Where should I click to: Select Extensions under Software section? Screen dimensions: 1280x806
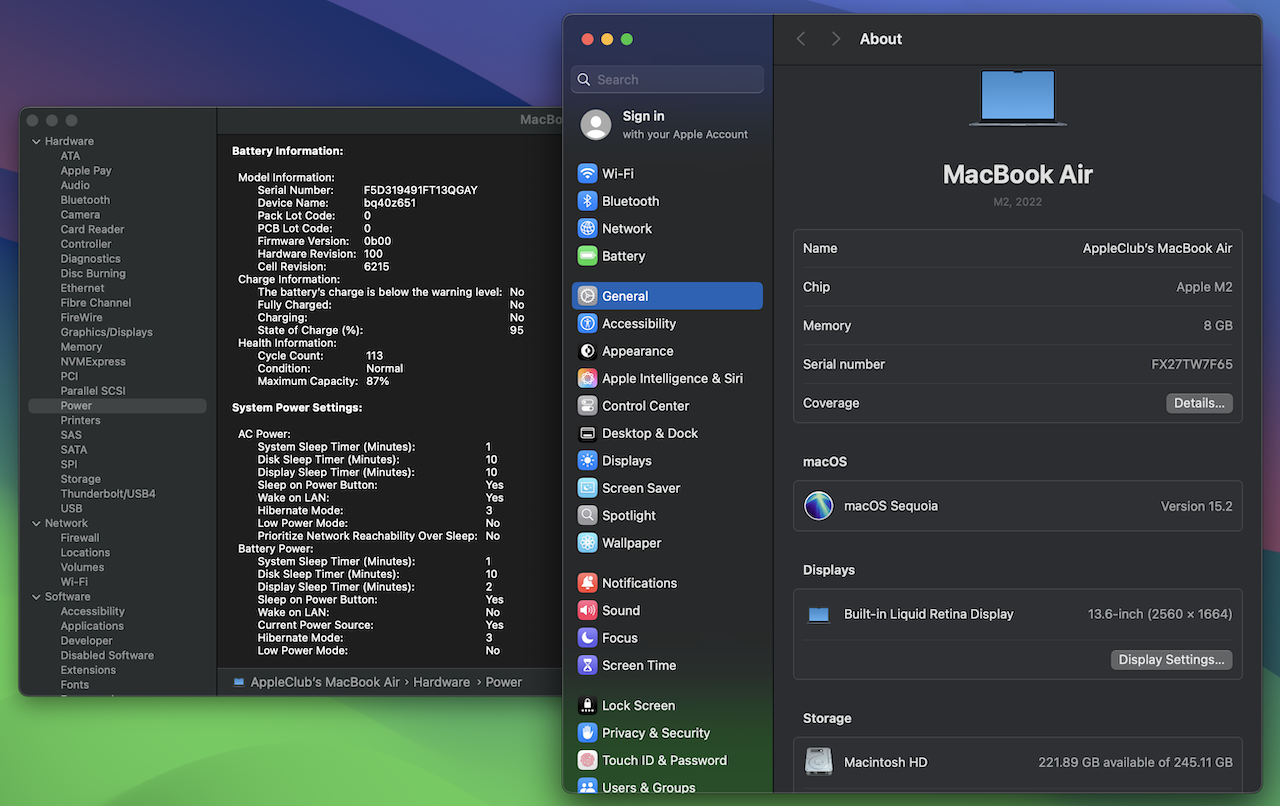tap(88, 670)
